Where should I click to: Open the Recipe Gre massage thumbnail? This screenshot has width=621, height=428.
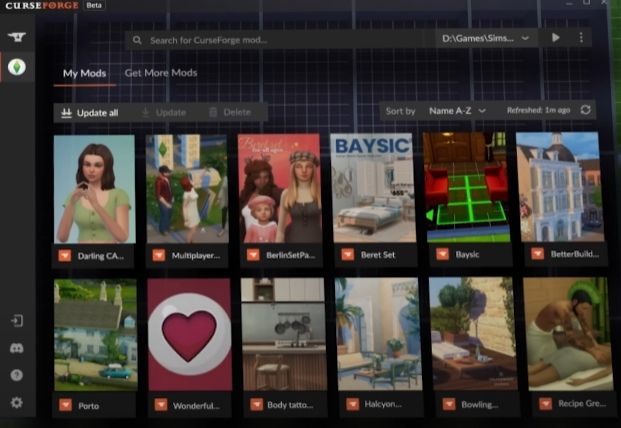(568, 333)
